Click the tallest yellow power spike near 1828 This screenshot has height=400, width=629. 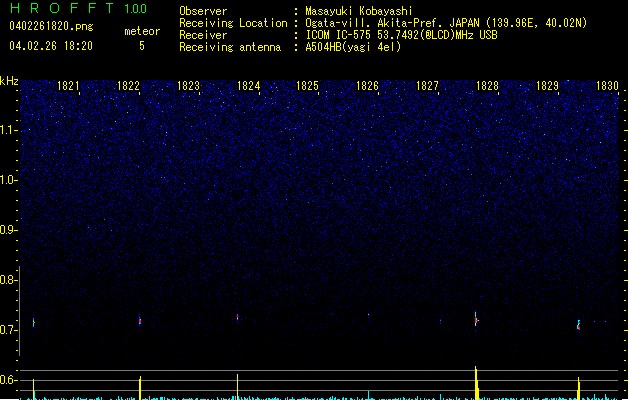[476, 383]
